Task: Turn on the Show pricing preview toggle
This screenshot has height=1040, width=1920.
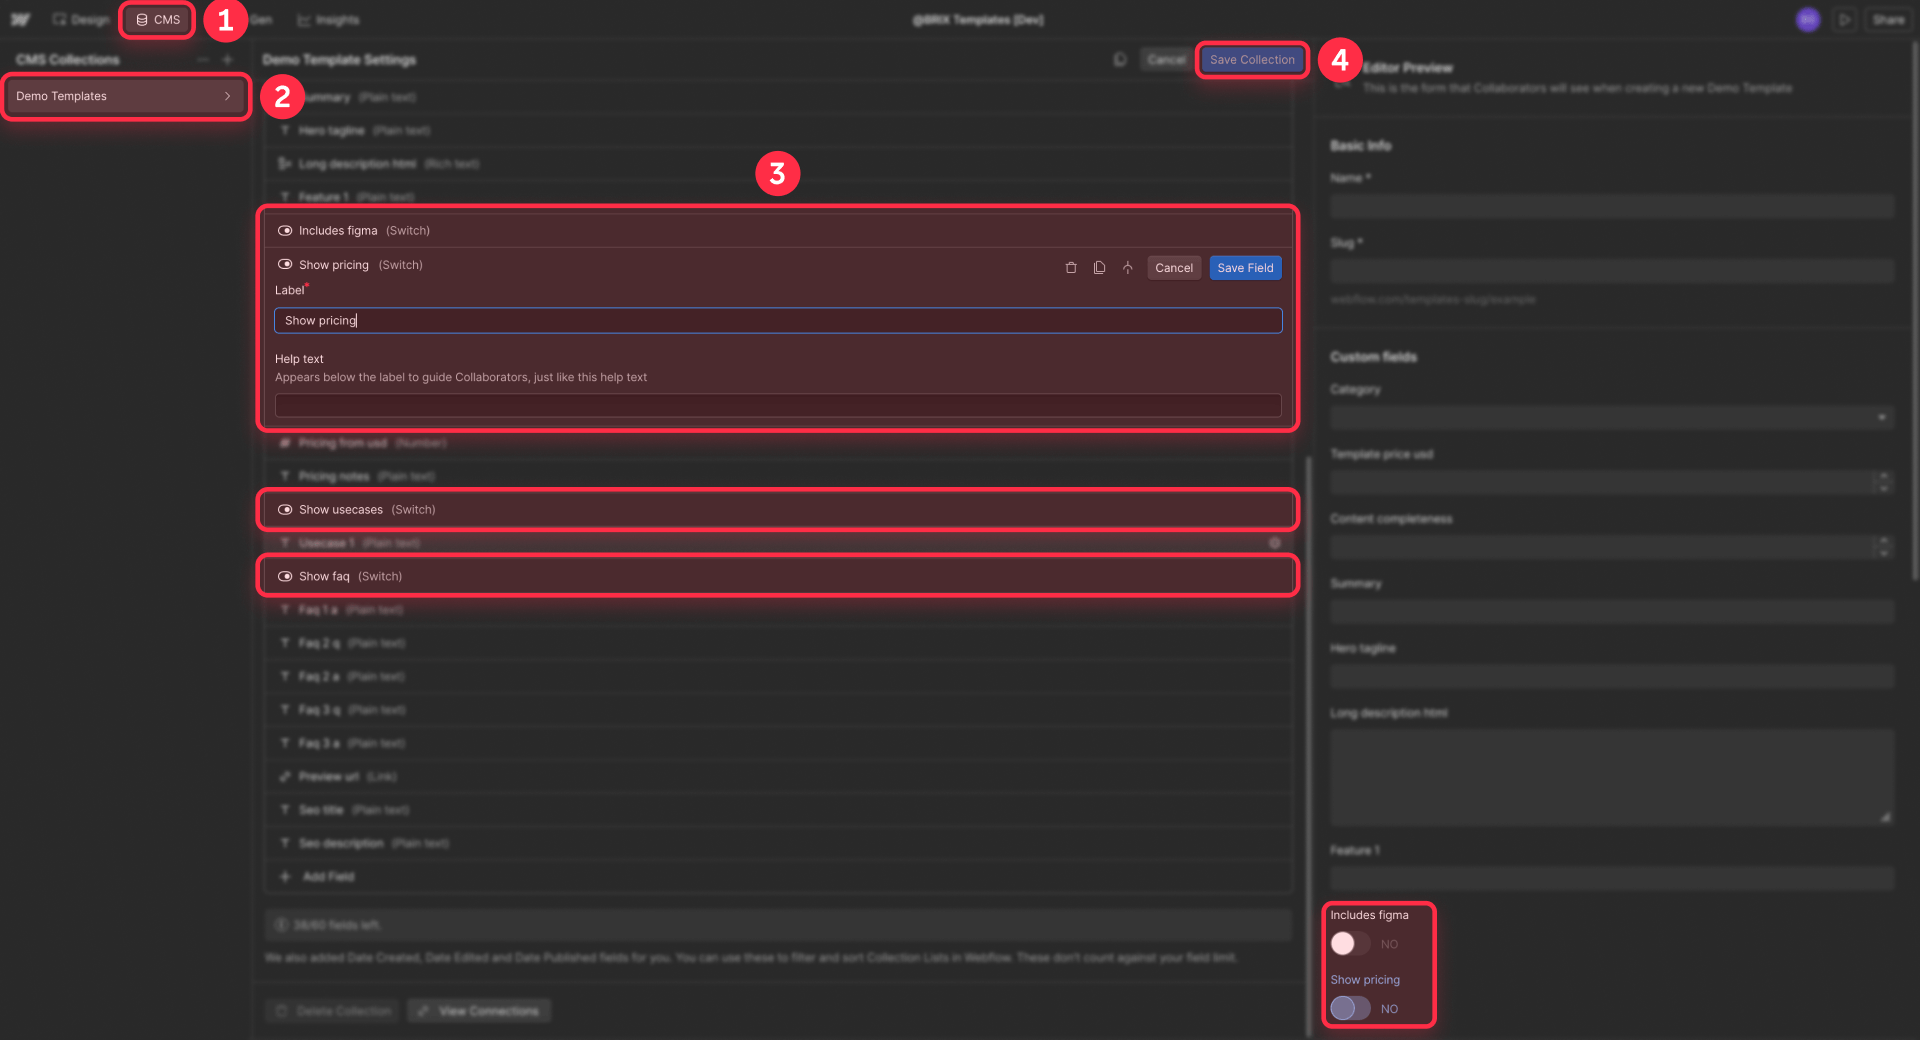Action: point(1349,1008)
